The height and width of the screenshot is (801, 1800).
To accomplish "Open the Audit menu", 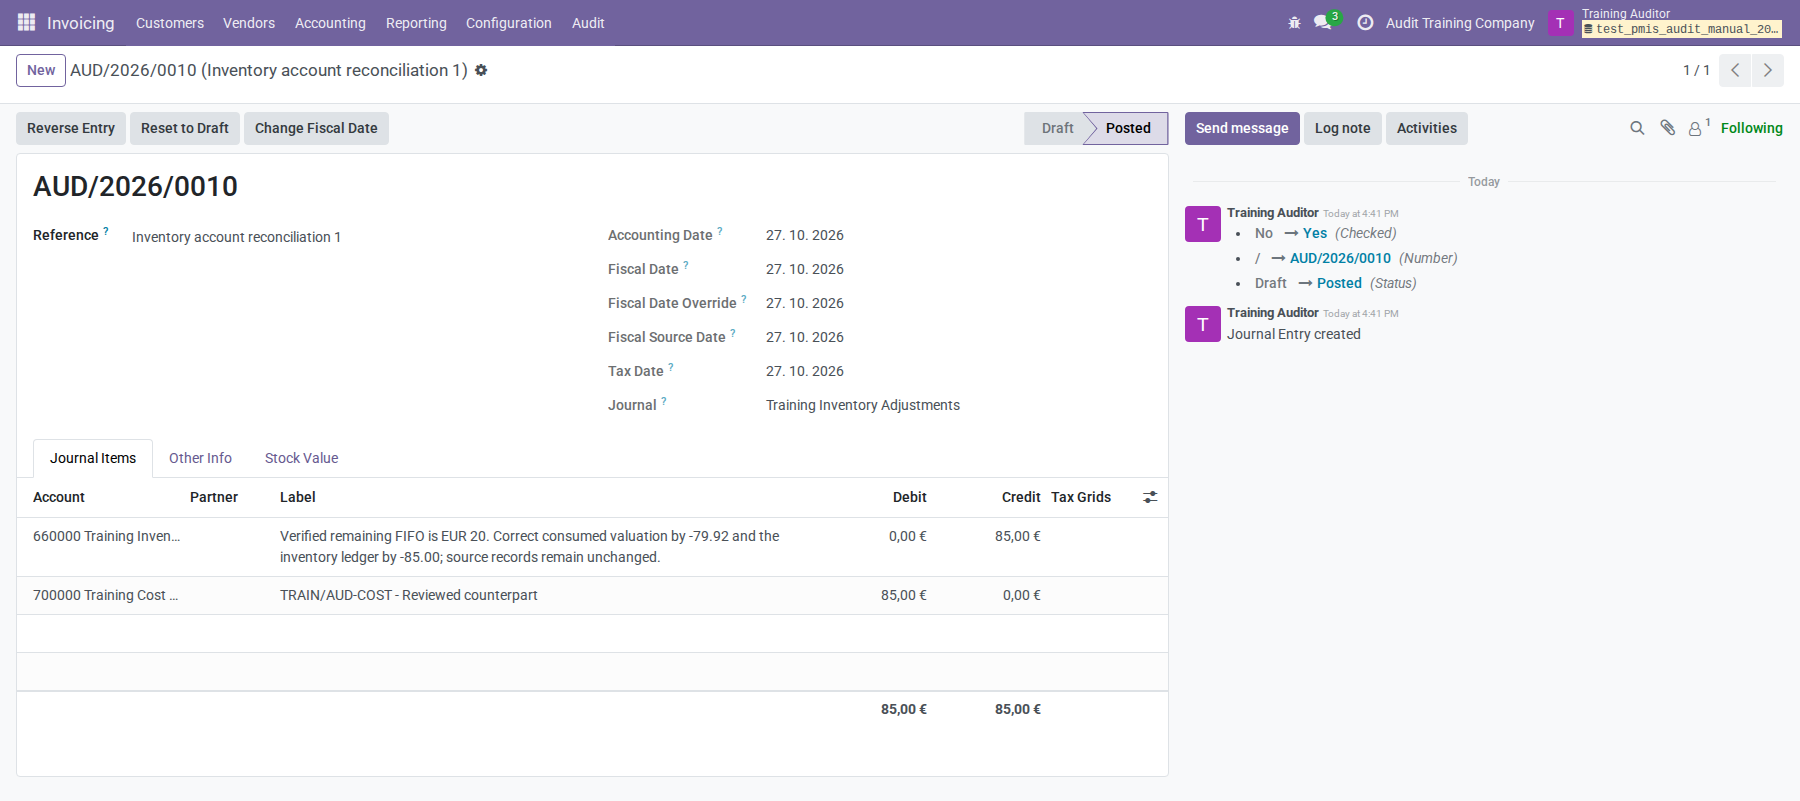I will pyautogui.click(x=588, y=23).
